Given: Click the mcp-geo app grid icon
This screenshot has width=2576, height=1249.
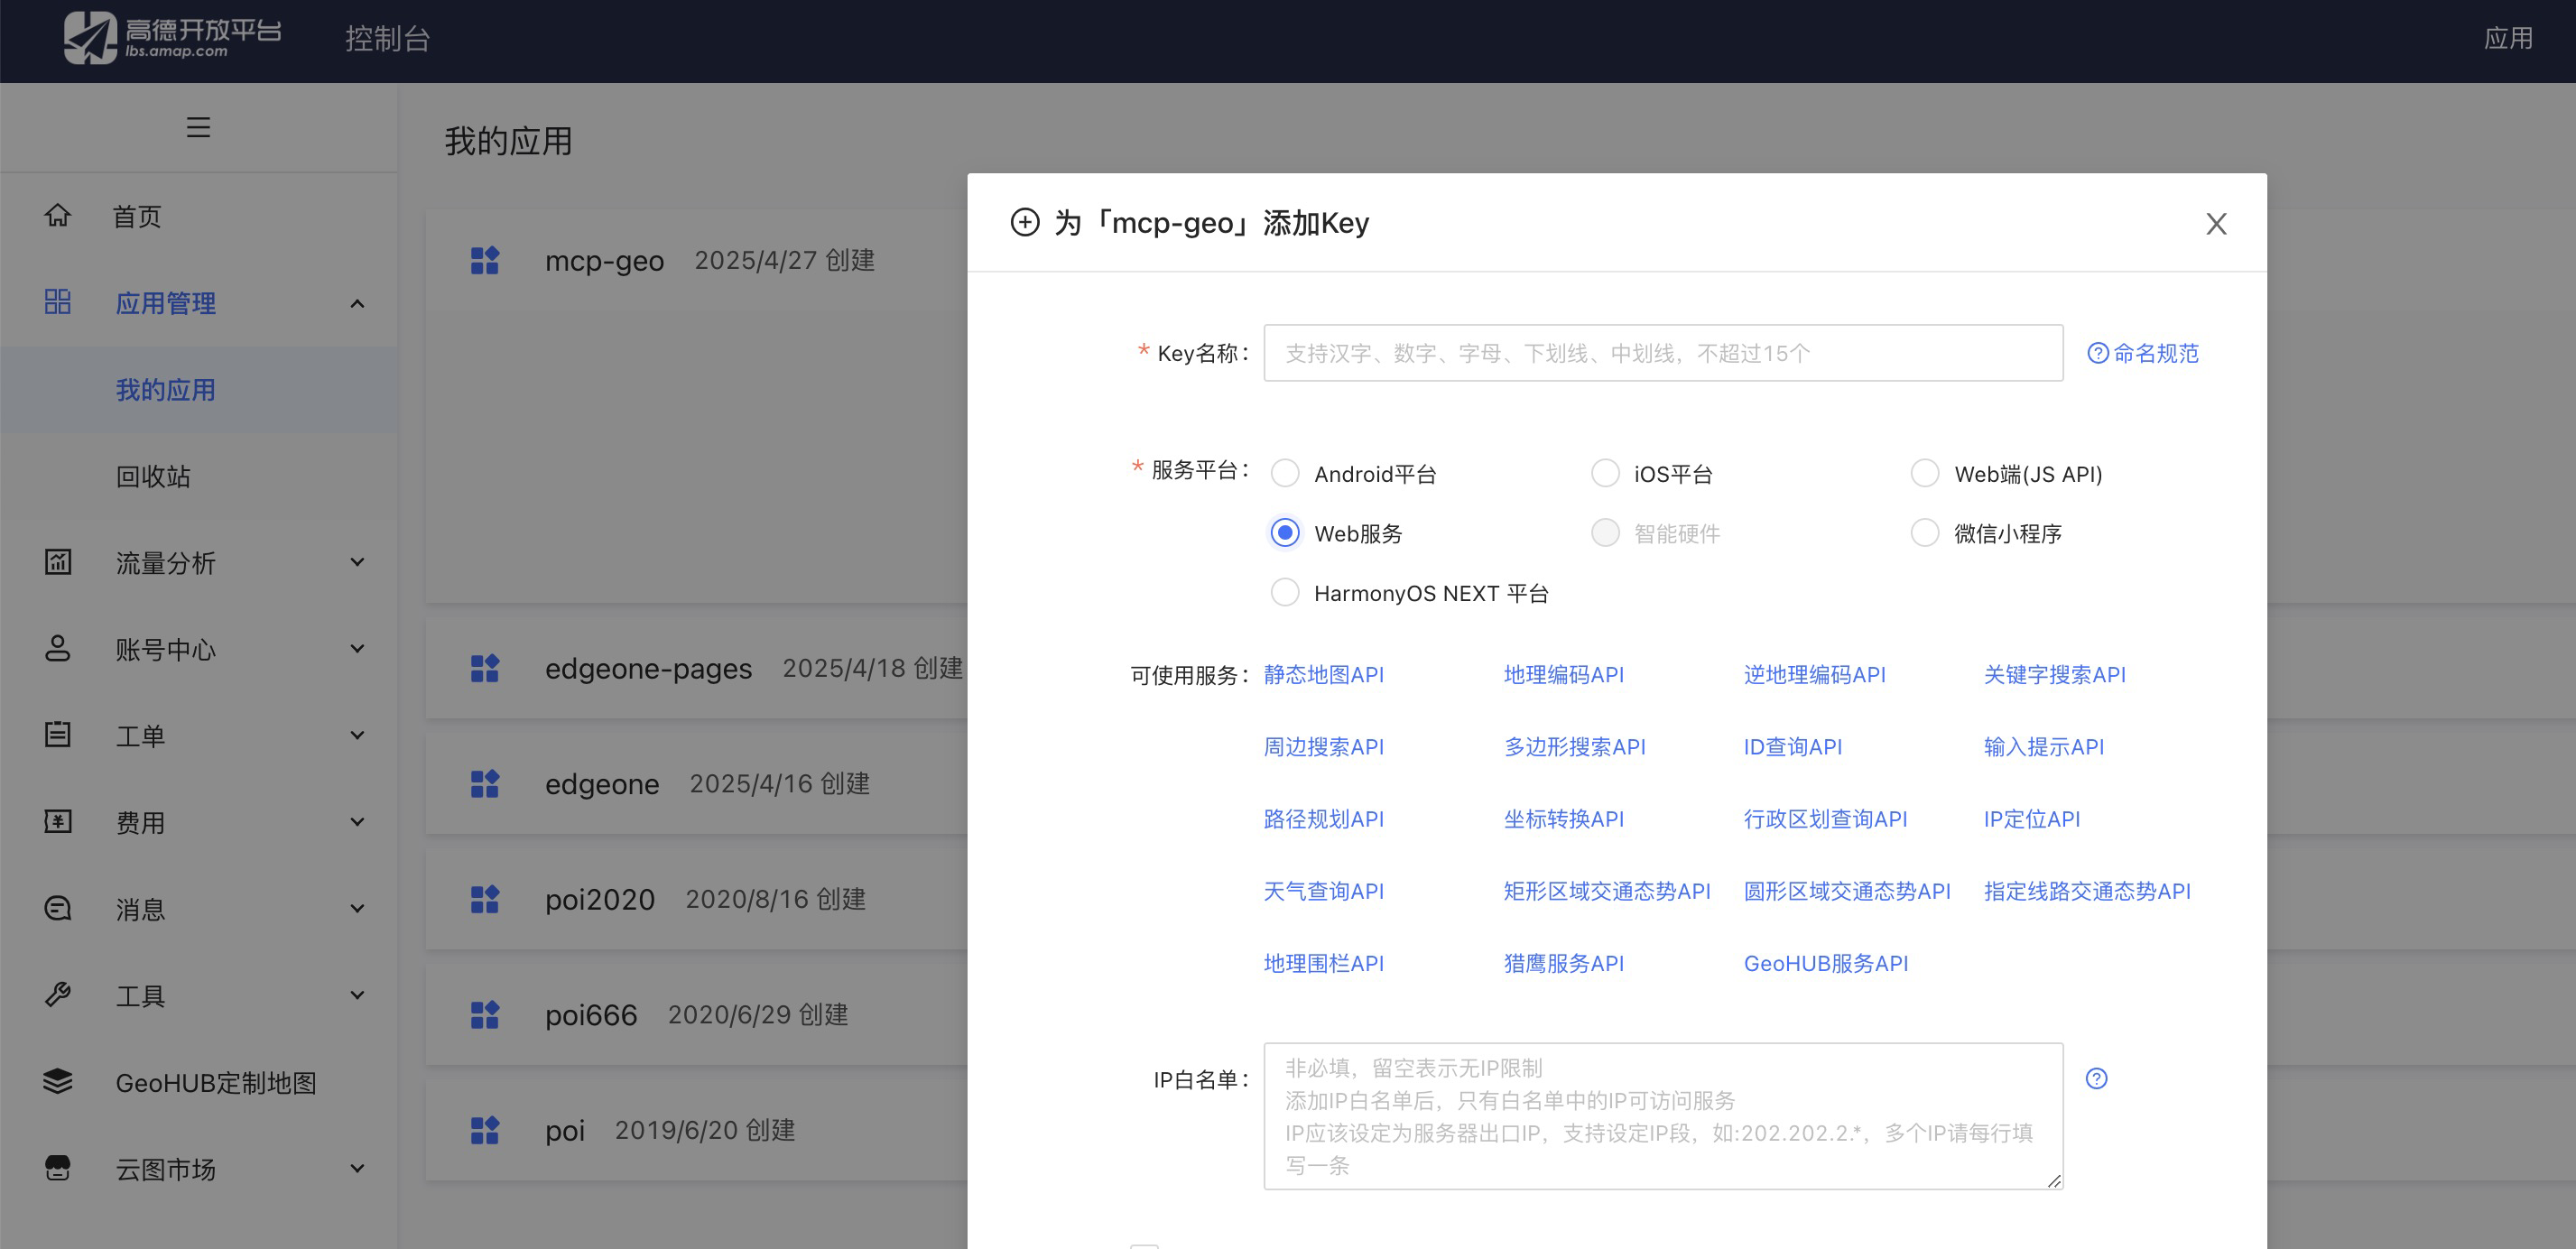Looking at the screenshot, I should click(x=485, y=260).
